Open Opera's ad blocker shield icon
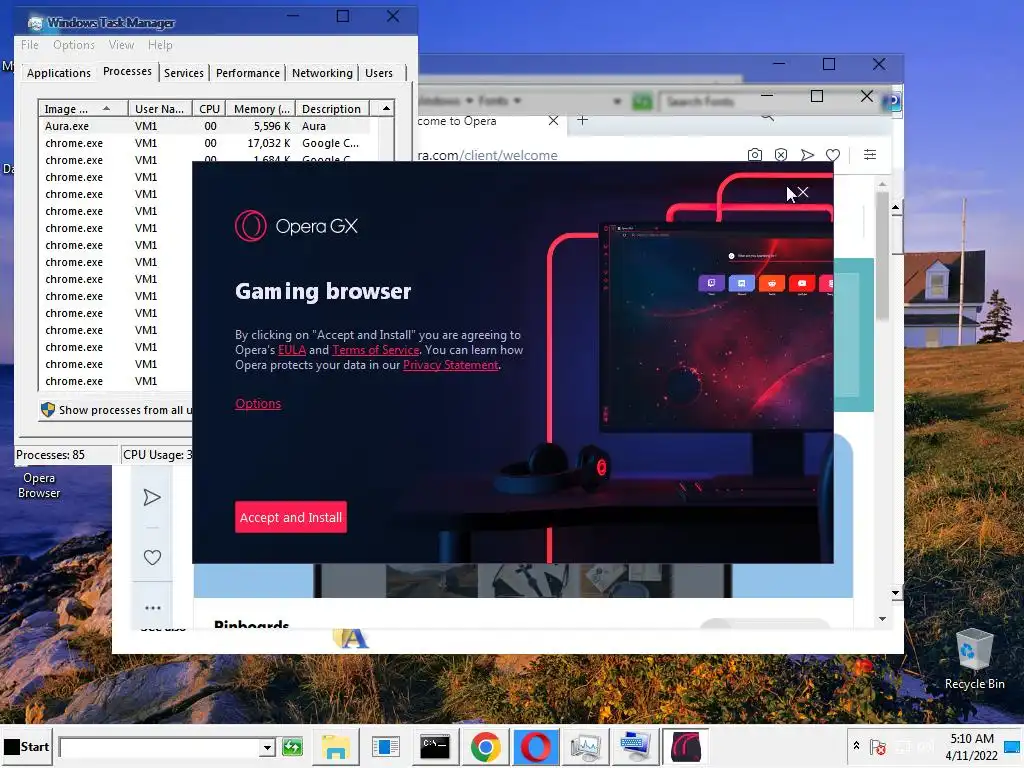 point(781,155)
